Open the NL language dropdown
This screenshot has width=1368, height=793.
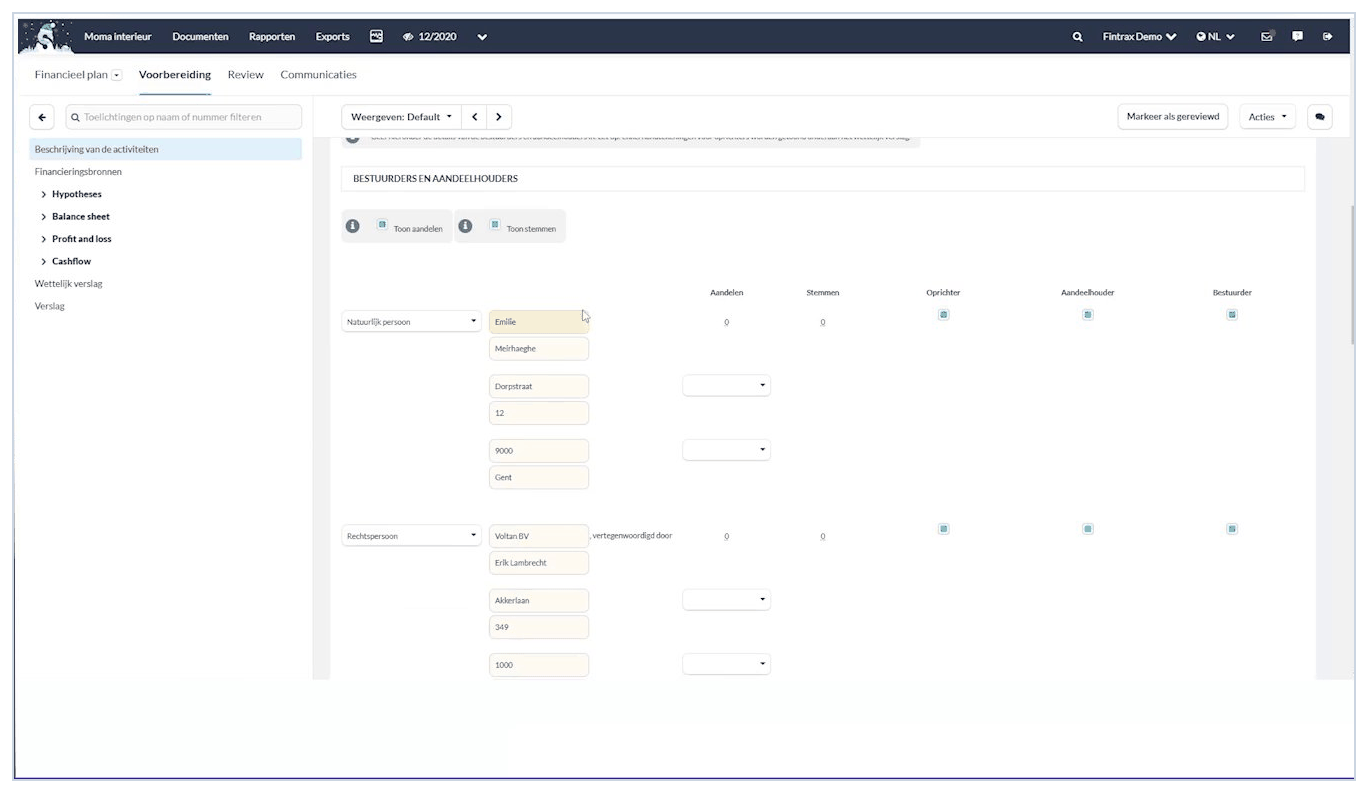click(1215, 36)
